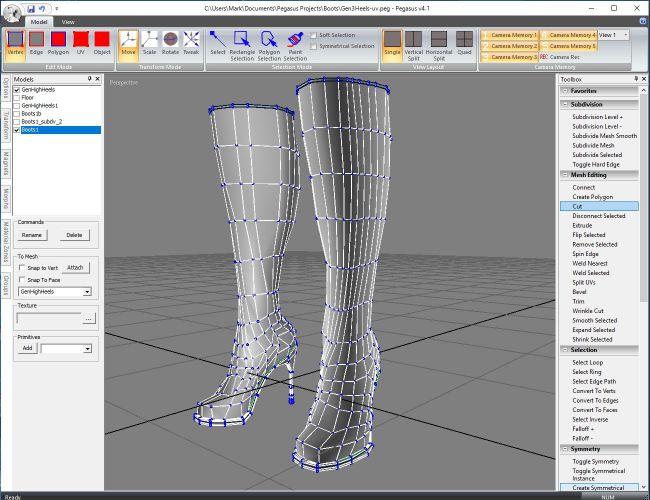Toggle visibility of Floor model
The height and width of the screenshot is (500, 650).
point(17,98)
